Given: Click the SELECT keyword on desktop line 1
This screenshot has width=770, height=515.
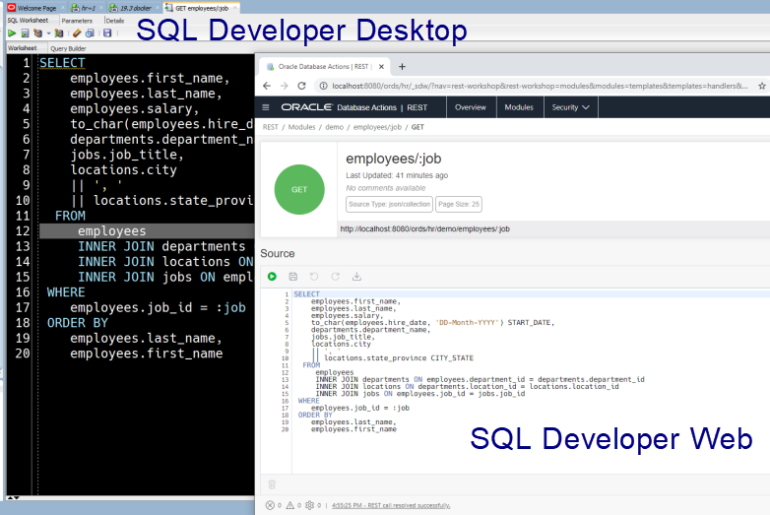Looking at the screenshot, I should pos(62,63).
